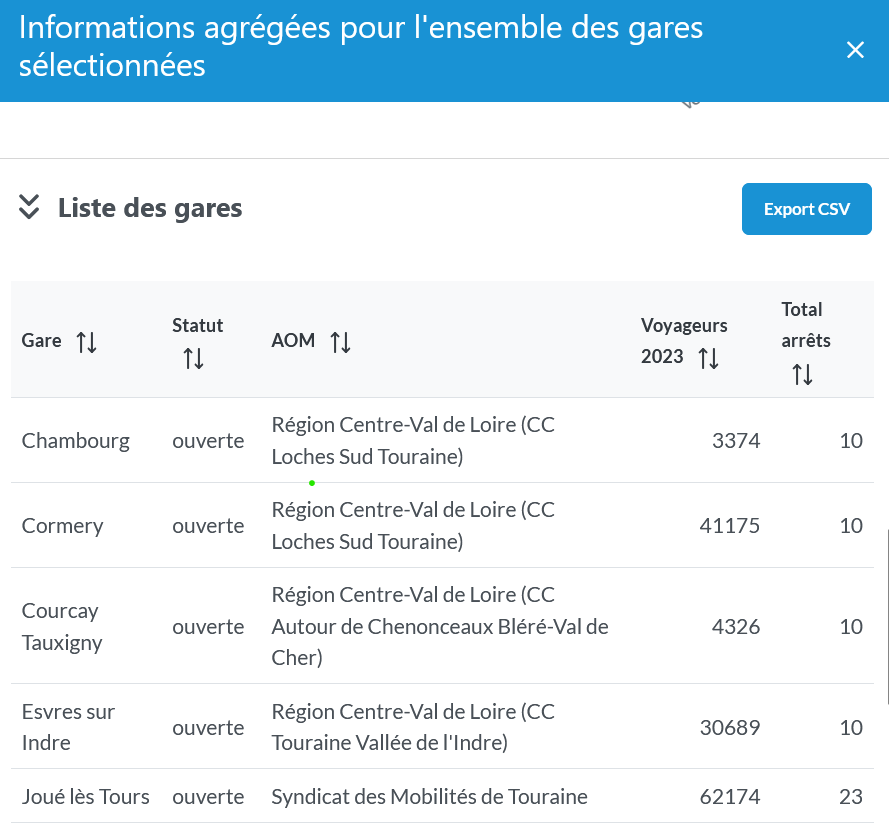
Task: Click the 62174 passengers value
Action: point(729,797)
